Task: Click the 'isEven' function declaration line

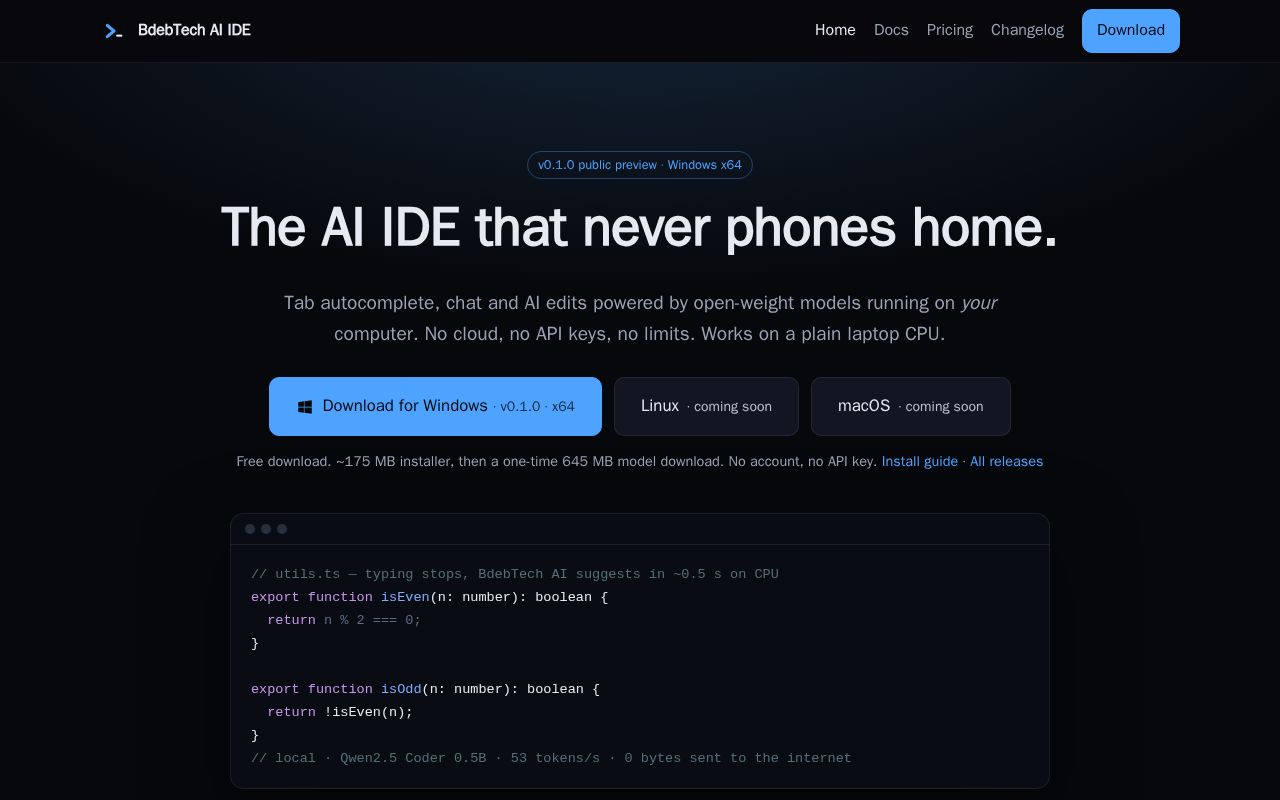Action: [x=429, y=597]
